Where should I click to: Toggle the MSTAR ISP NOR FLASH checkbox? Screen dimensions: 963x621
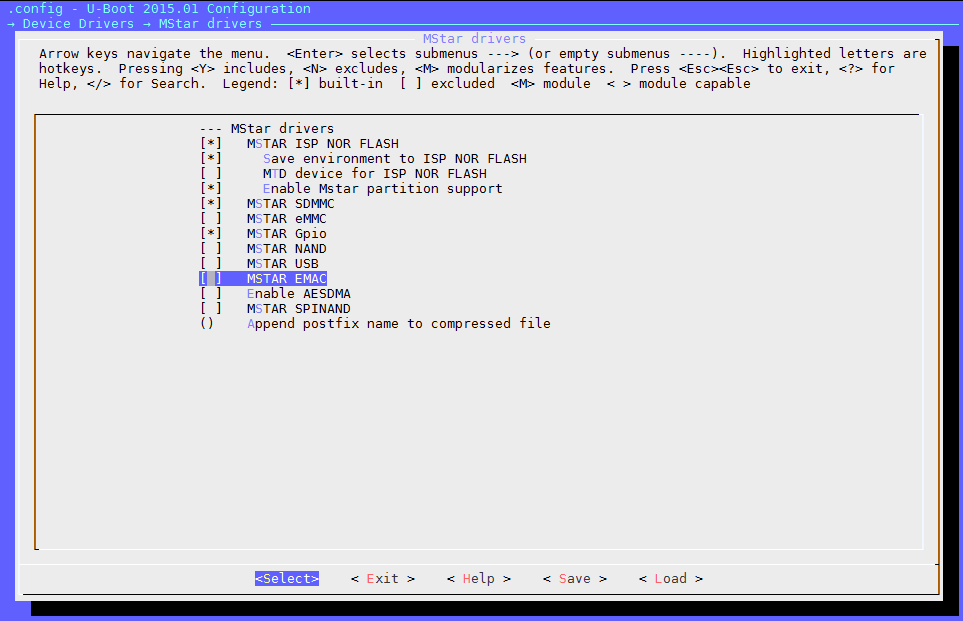click(210, 144)
